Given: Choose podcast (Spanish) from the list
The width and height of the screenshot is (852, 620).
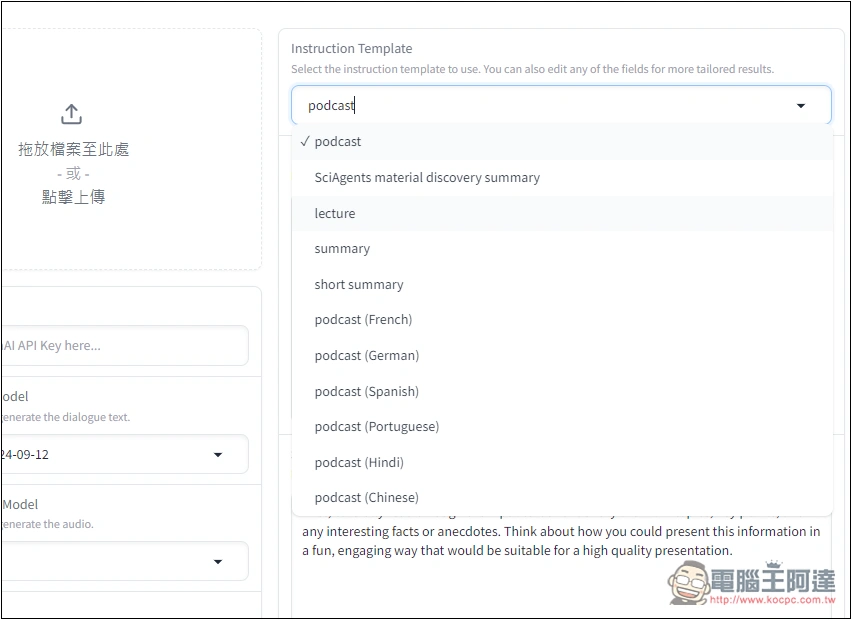Looking at the screenshot, I should pos(562,392).
